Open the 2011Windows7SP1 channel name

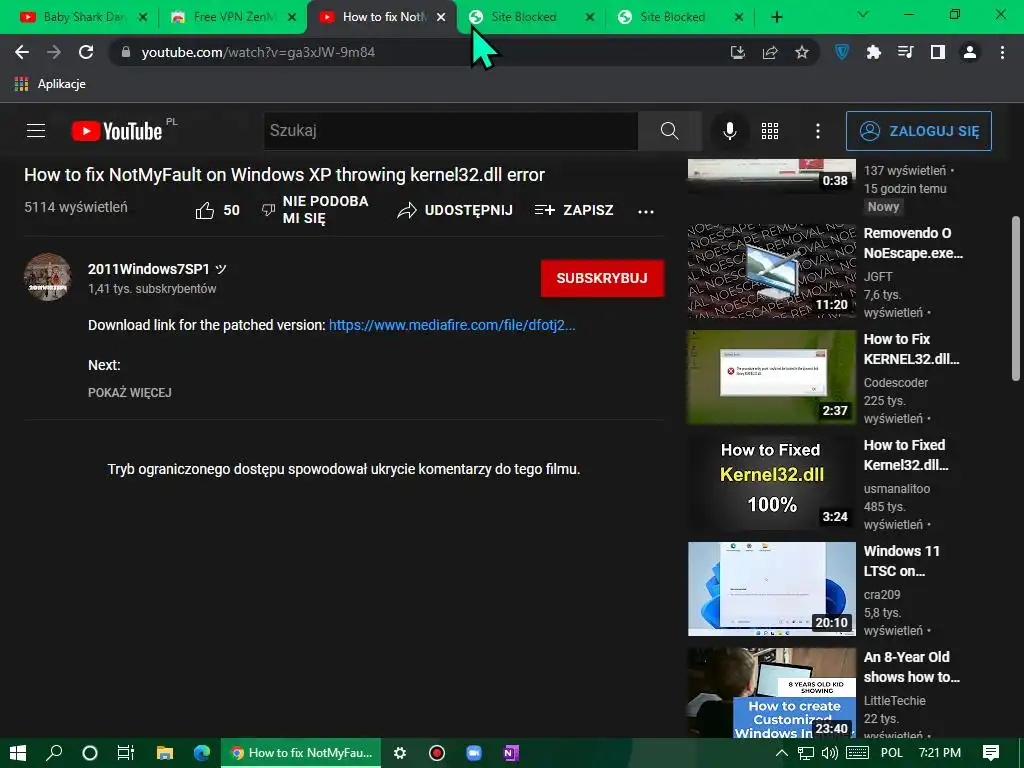tap(149, 269)
